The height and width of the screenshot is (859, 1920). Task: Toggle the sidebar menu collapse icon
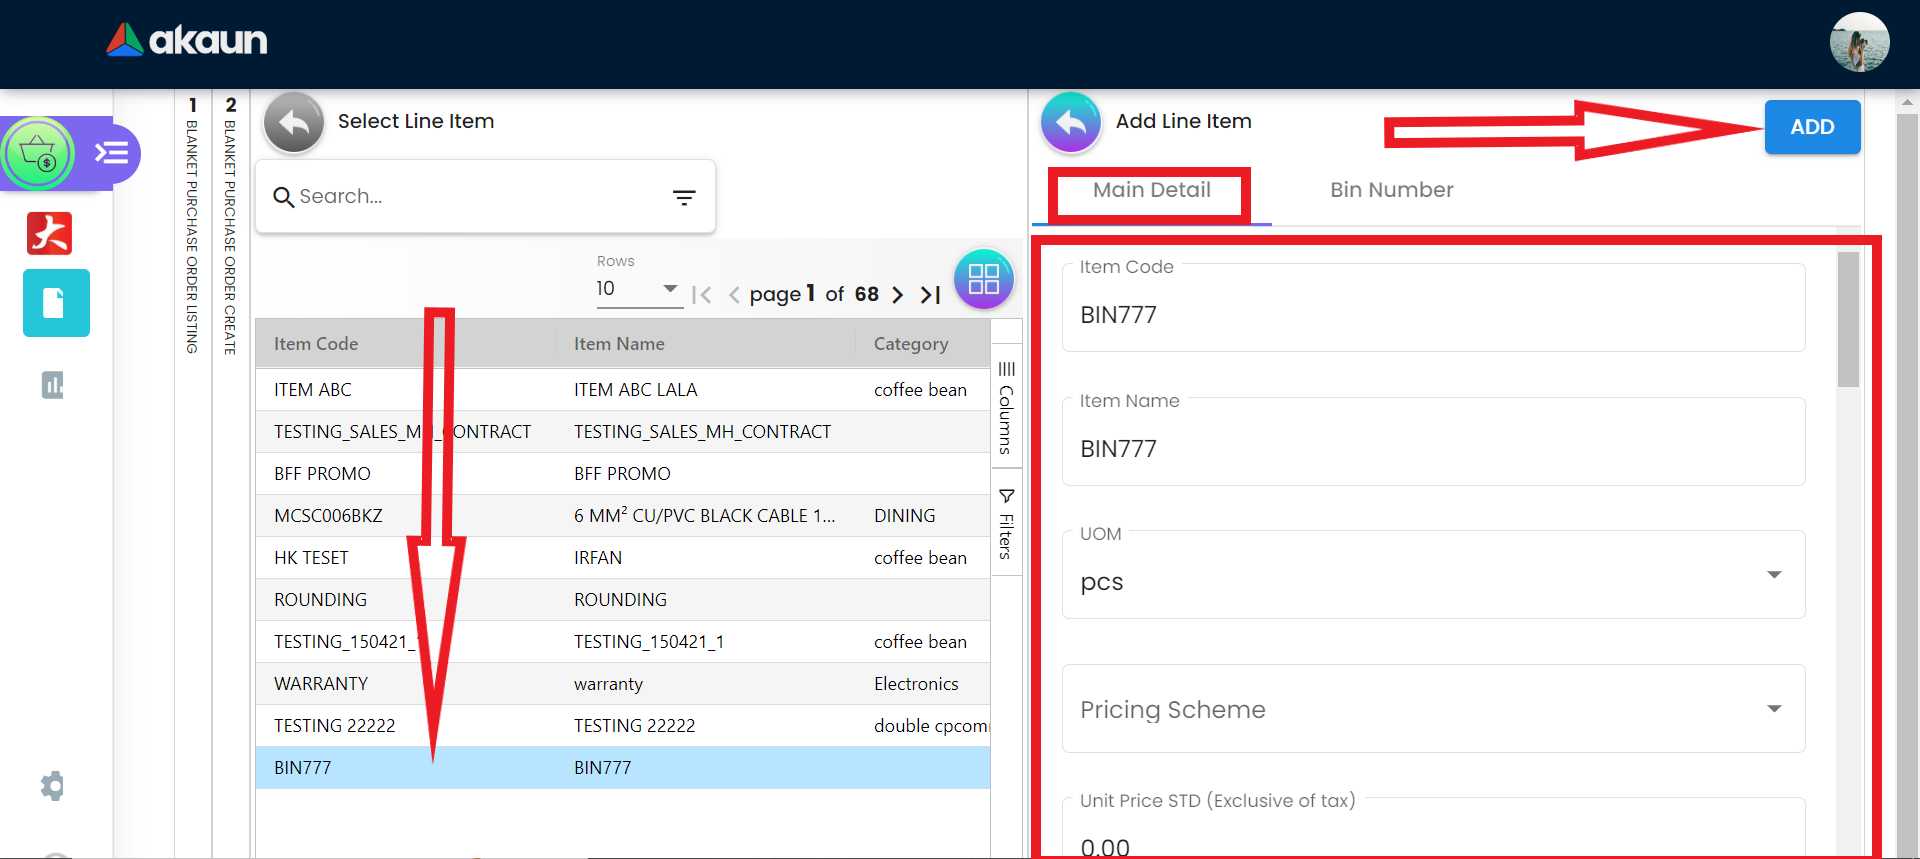(x=111, y=153)
